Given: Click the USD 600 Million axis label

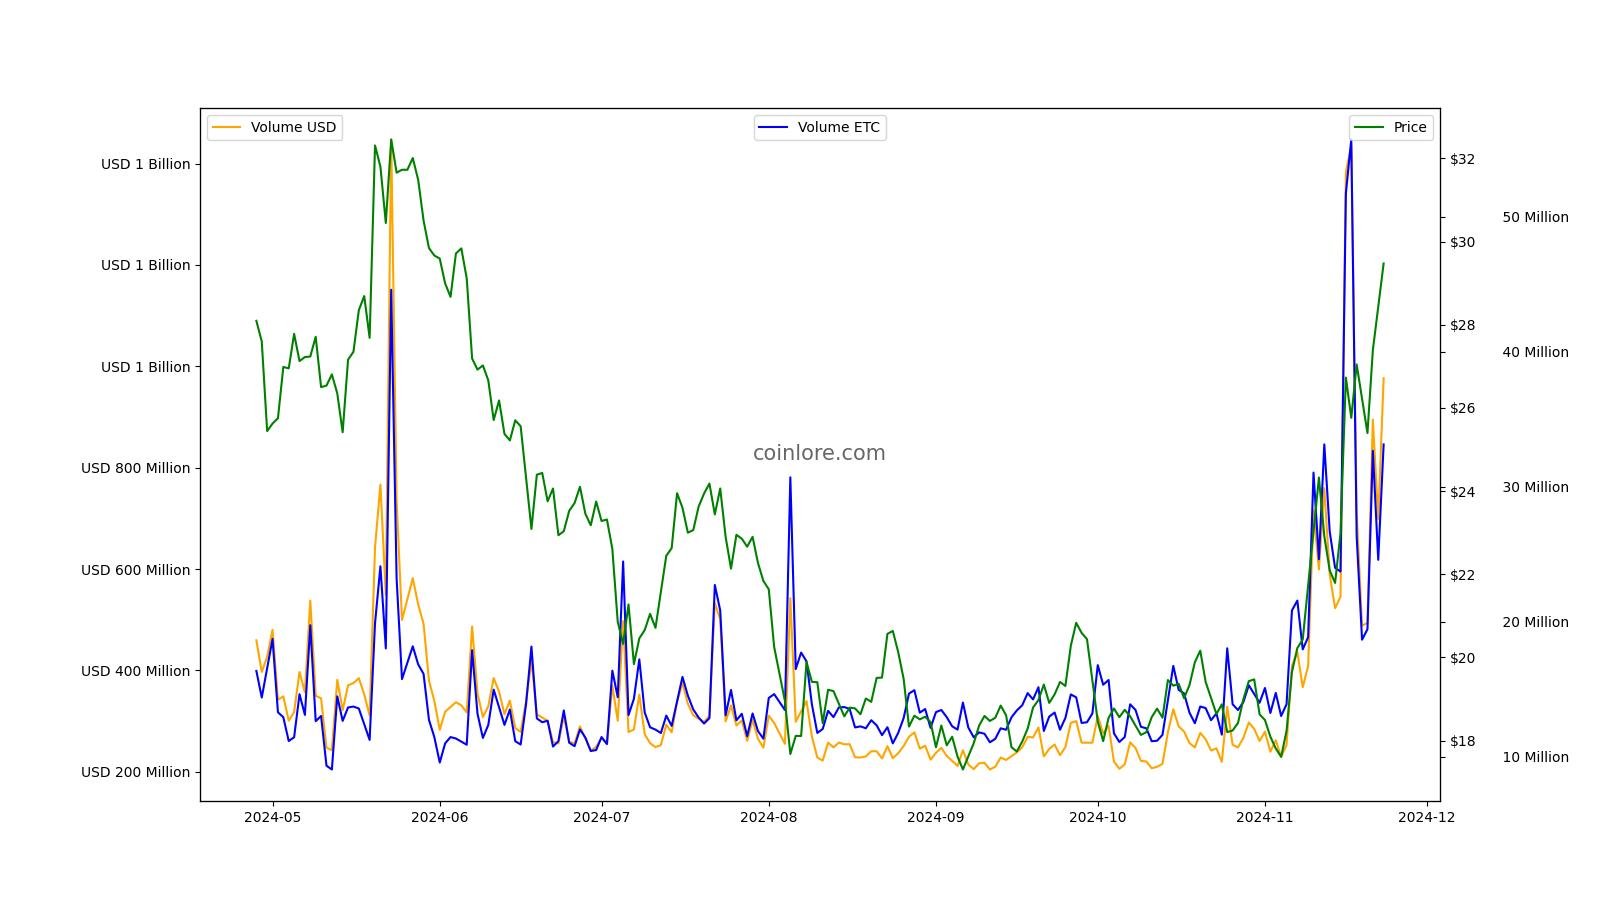Looking at the screenshot, I should point(135,570).
